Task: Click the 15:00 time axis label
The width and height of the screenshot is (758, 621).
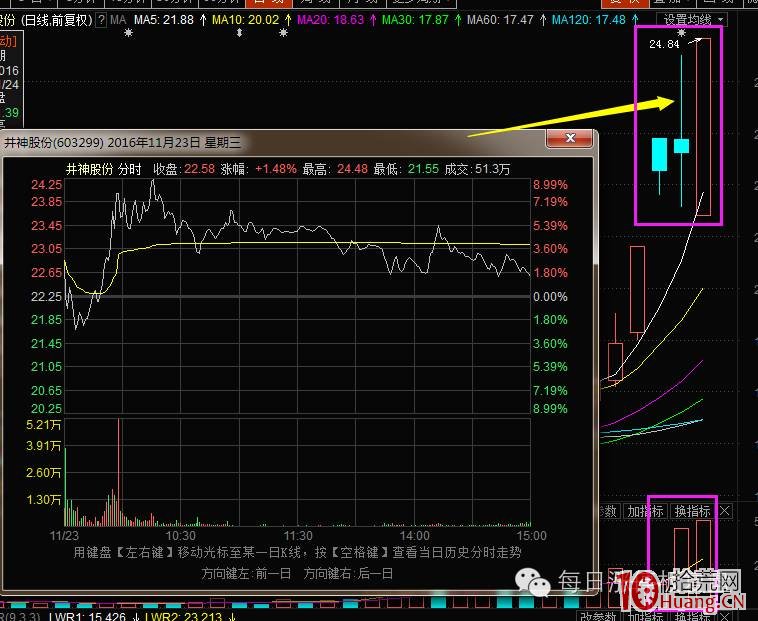Action: [531, 536]
